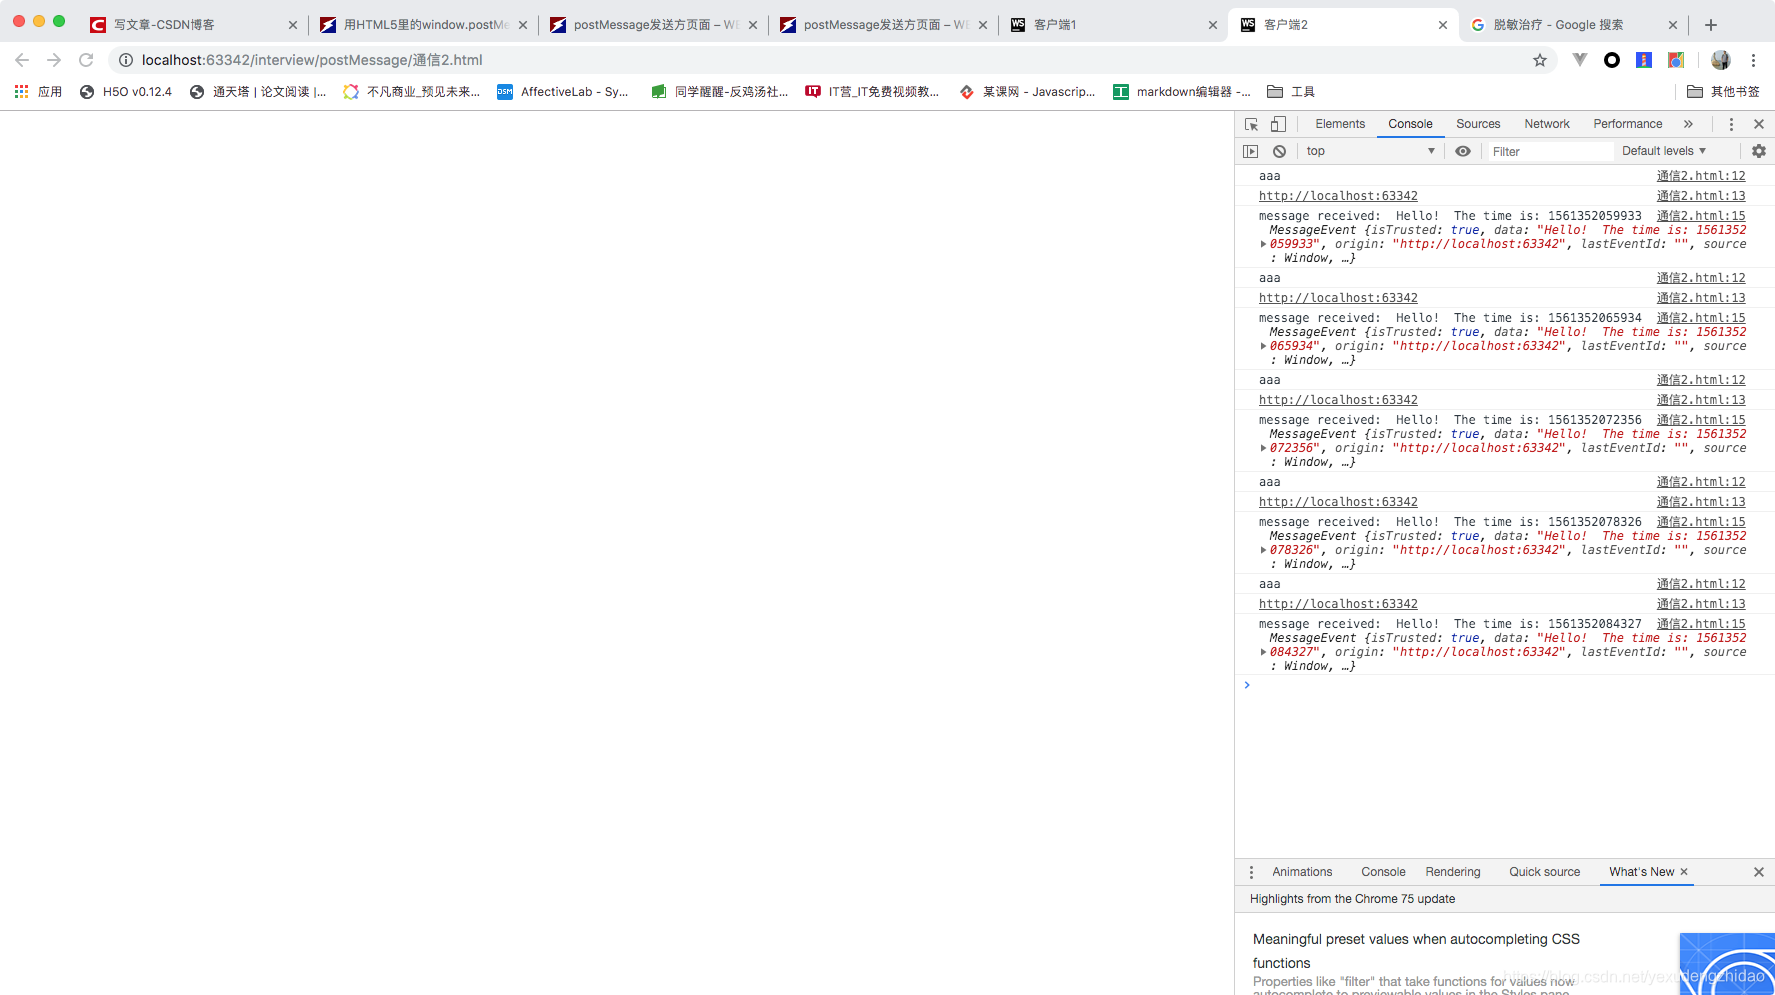Image resolution: width=1775 pixels, height=995 pixels.
Task: Open the context selector 'top' dropdown
Action: coord(1370,151)
